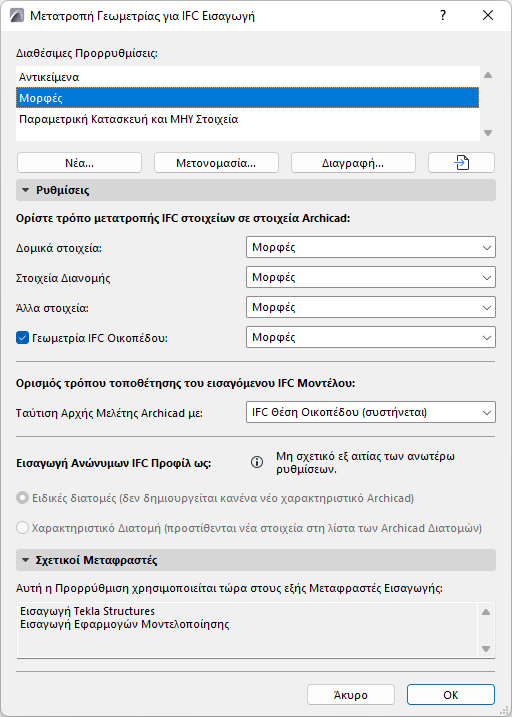
Task: Click the import preset icon button
Action: pos(461,162)
